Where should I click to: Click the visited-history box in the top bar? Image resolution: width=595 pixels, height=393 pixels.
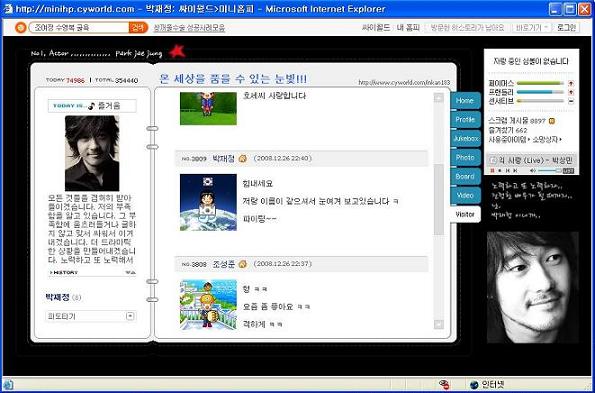[x=467, y=28]
